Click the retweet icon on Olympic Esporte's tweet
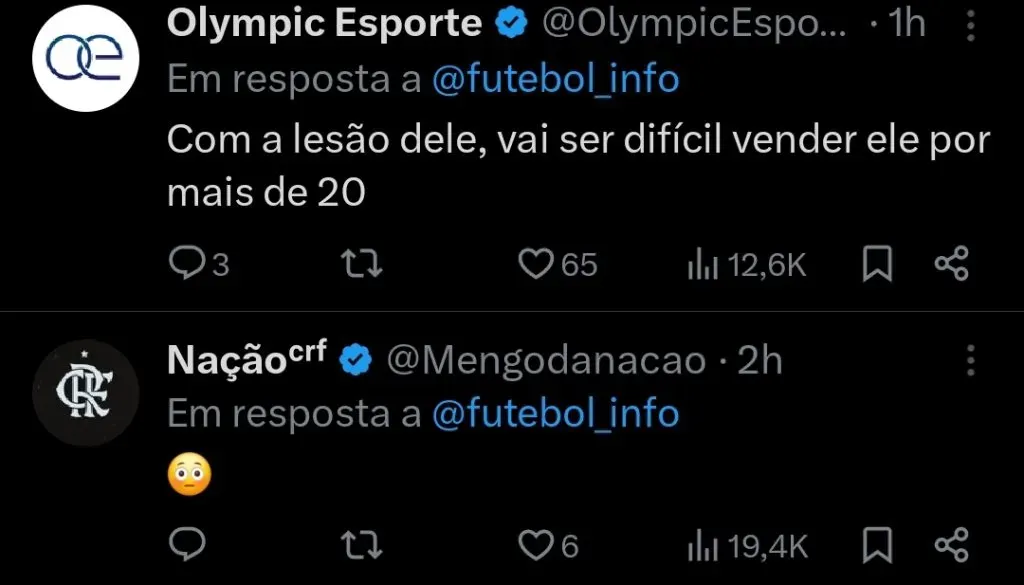This screenshot has width=1024, height=585. (360, 263)
